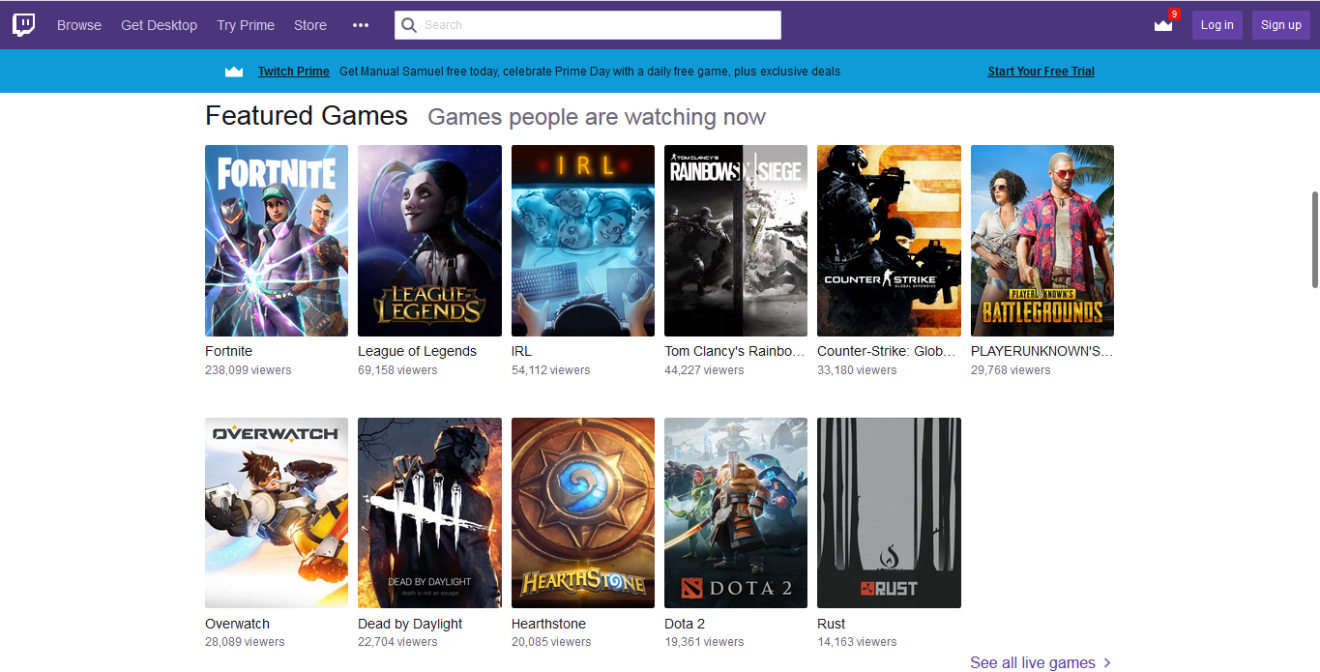Open the League of Legends cover art
This screenshot has height=672, width=1320.
430,240
